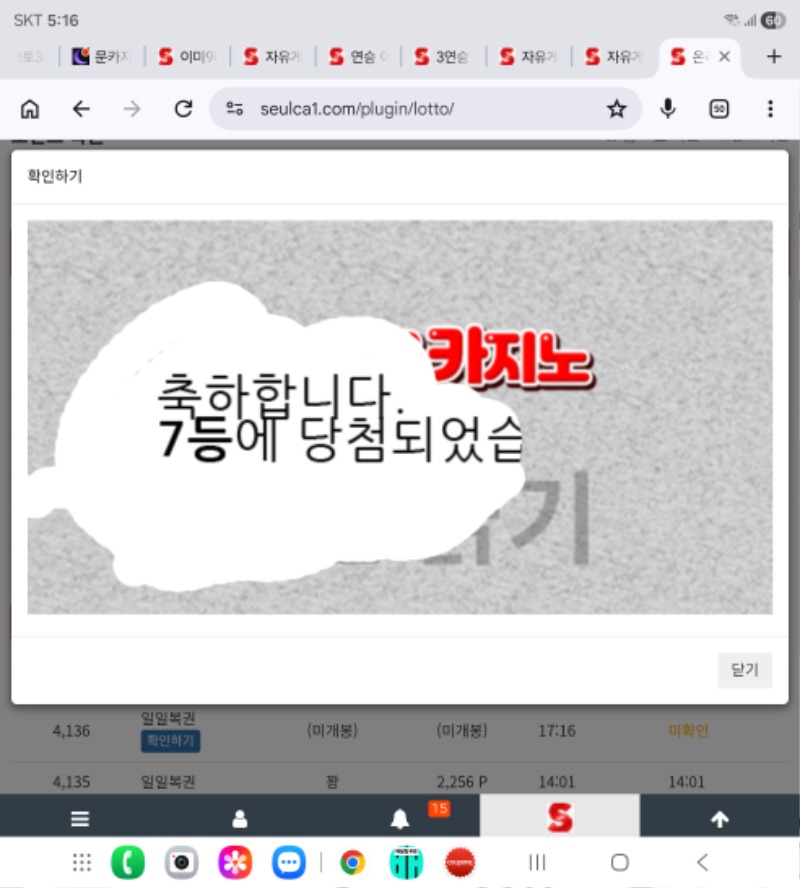Click the site info icon in address bar
Image resolution: width=800 pixels, height=888 pixels.
(x=235, y=109)
